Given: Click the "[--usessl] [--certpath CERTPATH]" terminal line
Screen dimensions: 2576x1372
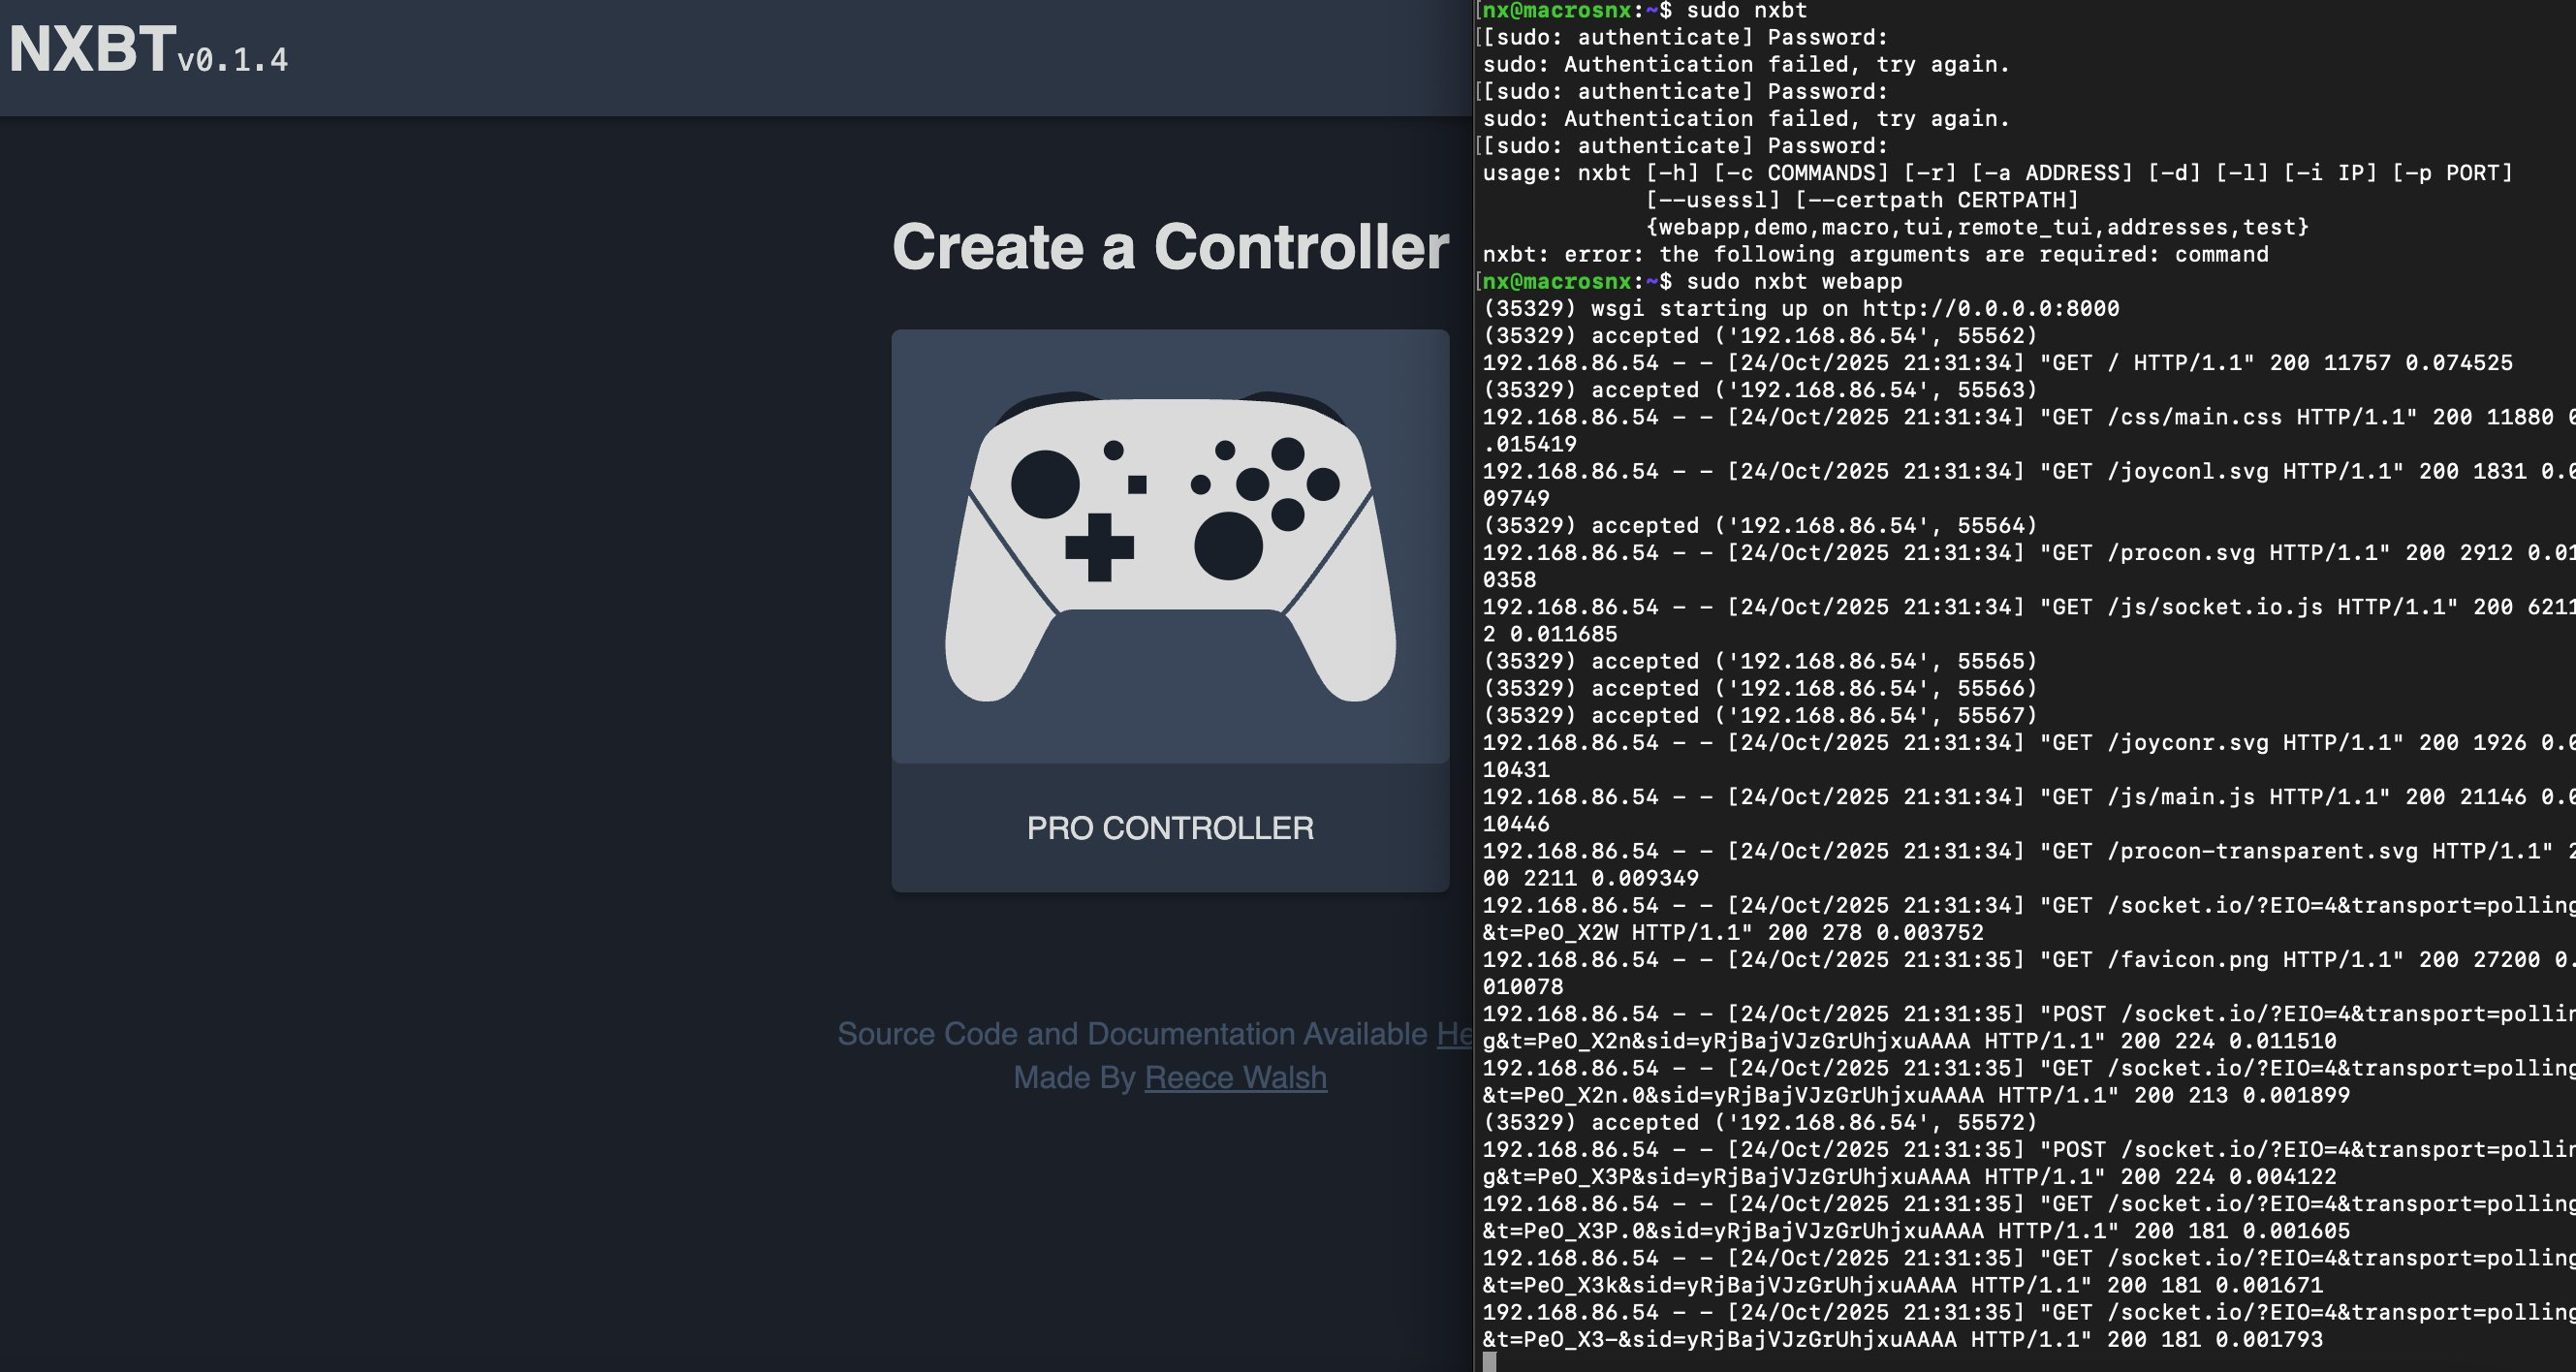Looking at the screenshot, I should tap(1862, 200).
